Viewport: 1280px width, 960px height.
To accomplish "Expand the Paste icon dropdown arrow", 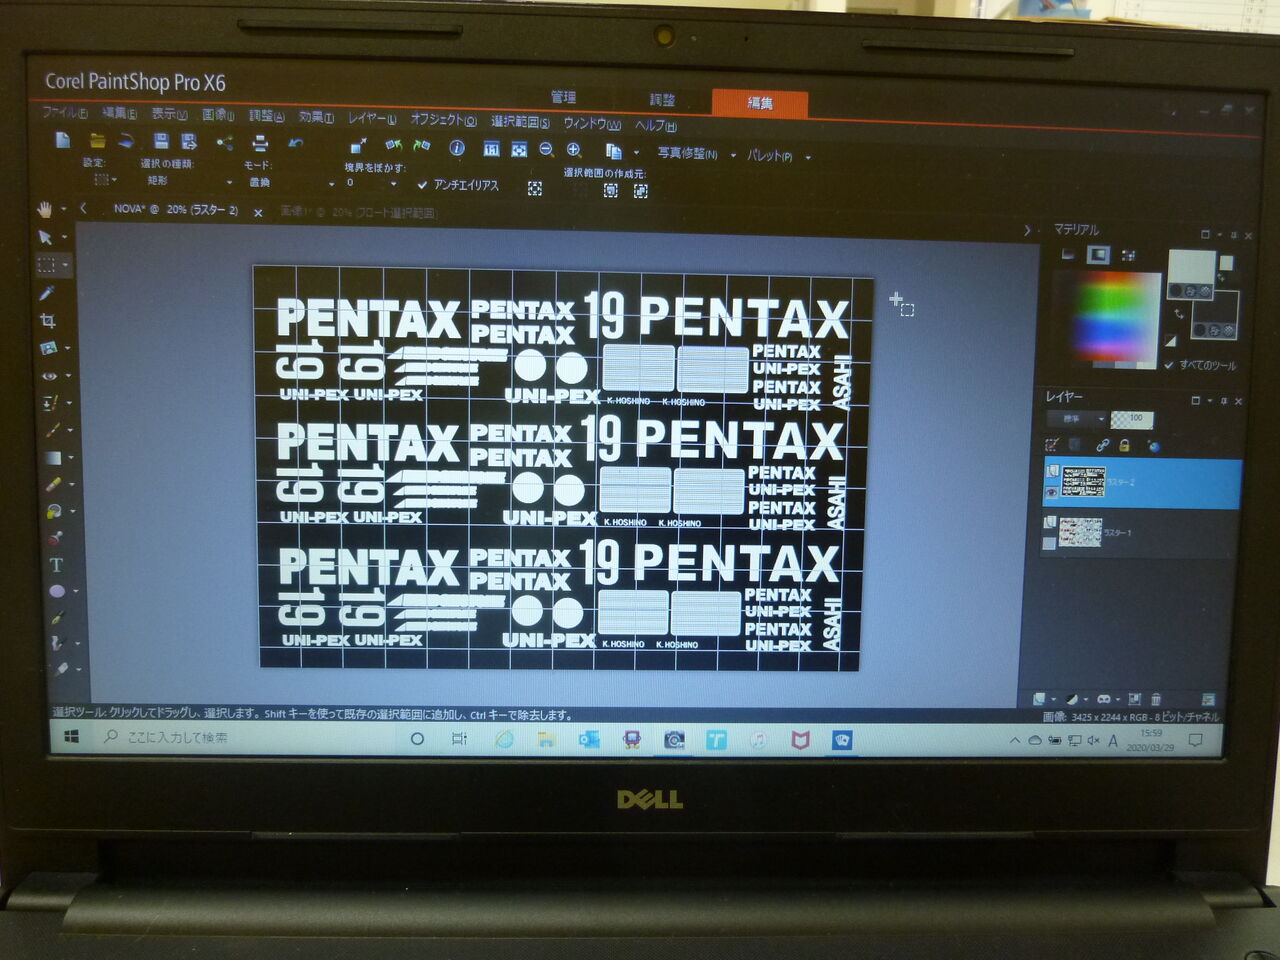I will click(x=636, y=153).
